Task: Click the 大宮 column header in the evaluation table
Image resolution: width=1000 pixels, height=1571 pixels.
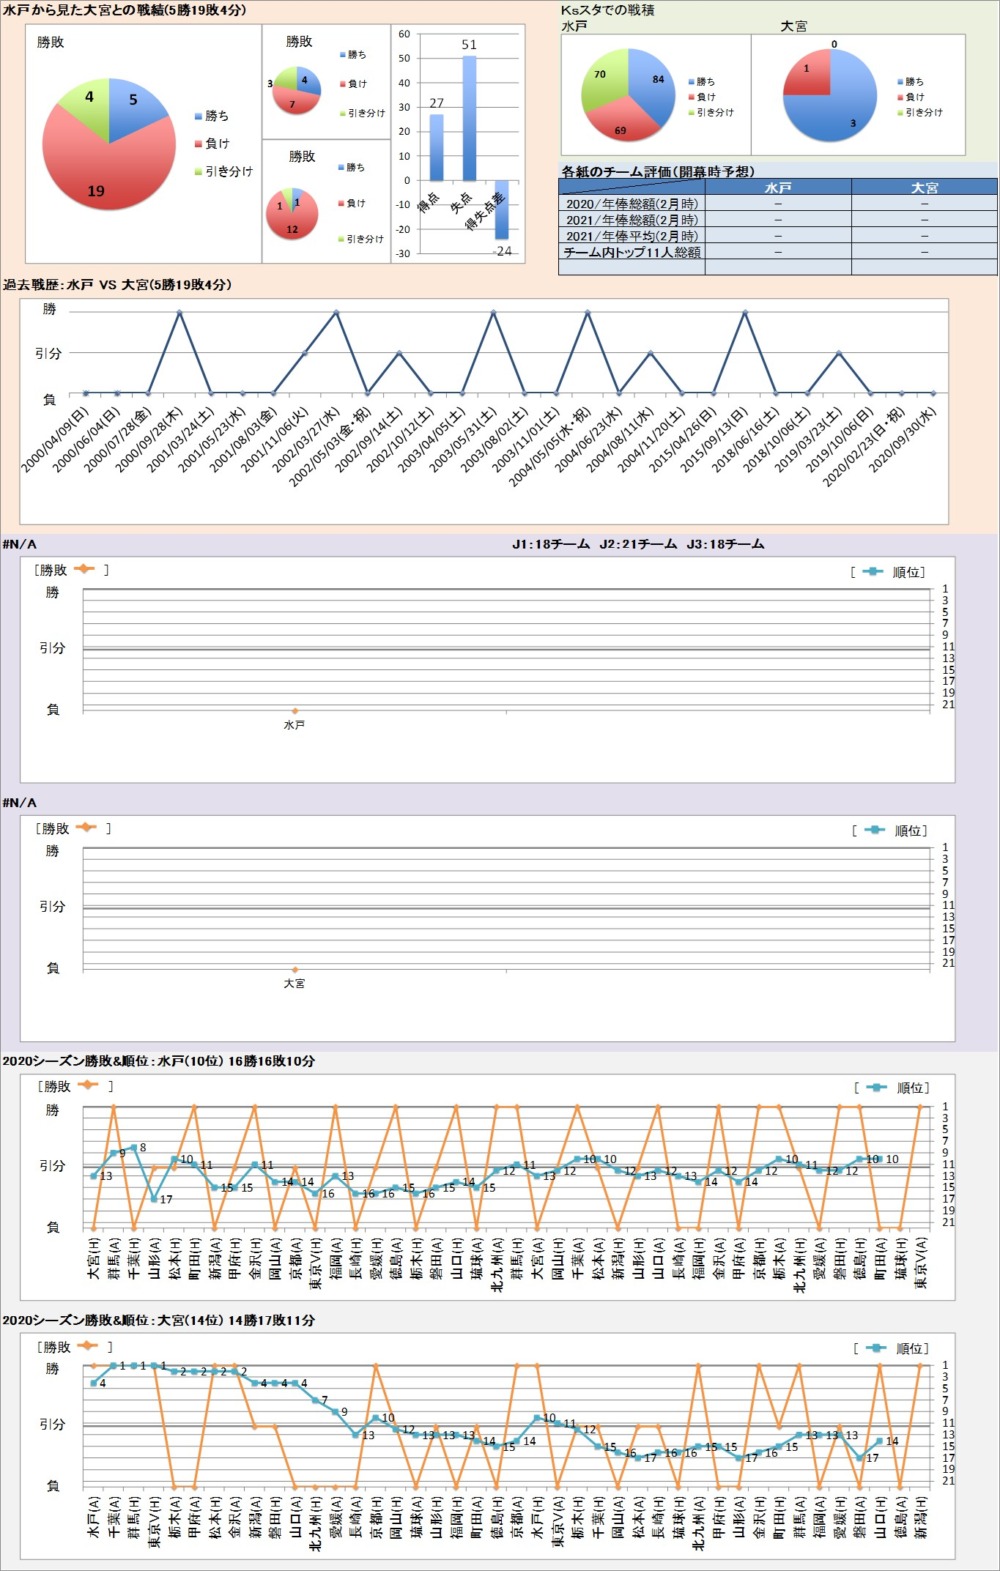Action: tap(924, 187)
